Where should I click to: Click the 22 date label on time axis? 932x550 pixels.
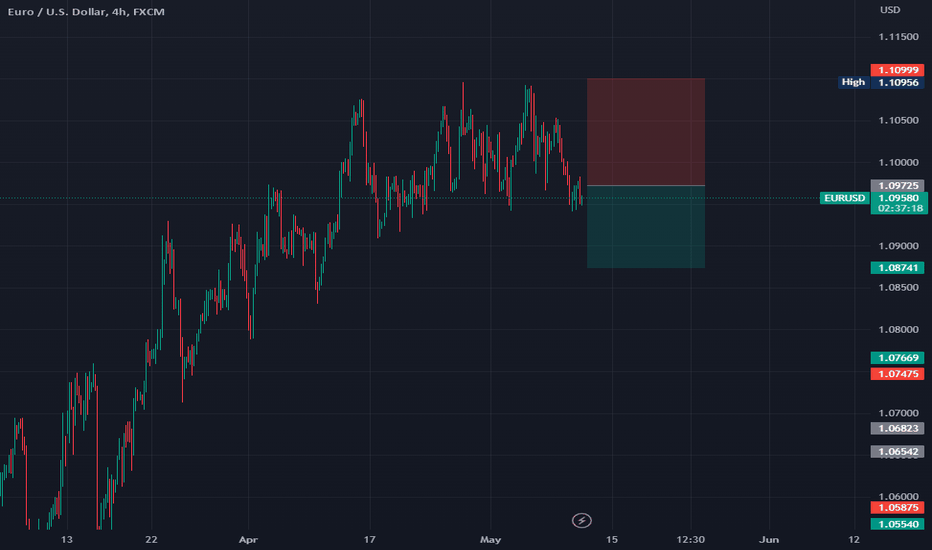point(152,540)
